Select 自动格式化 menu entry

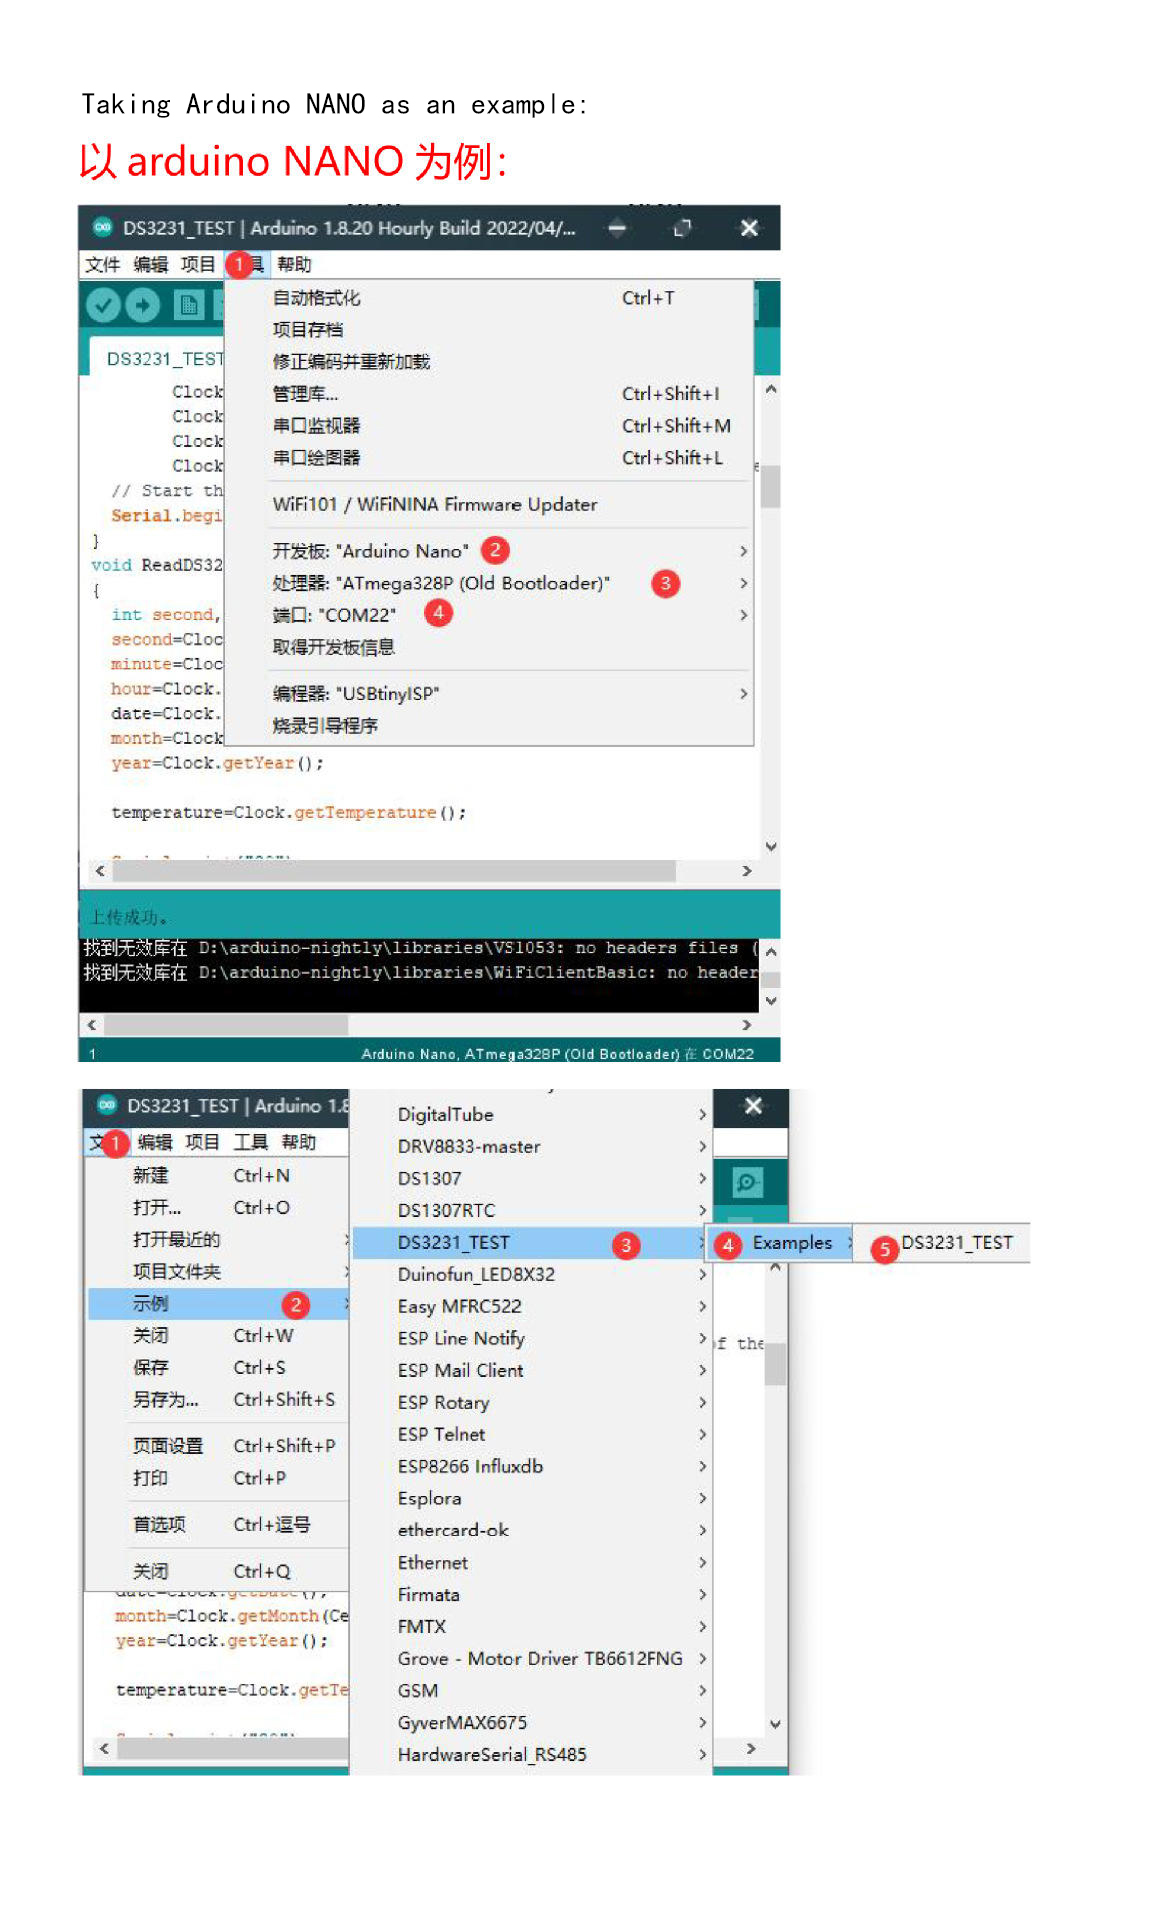coord(489,298)
